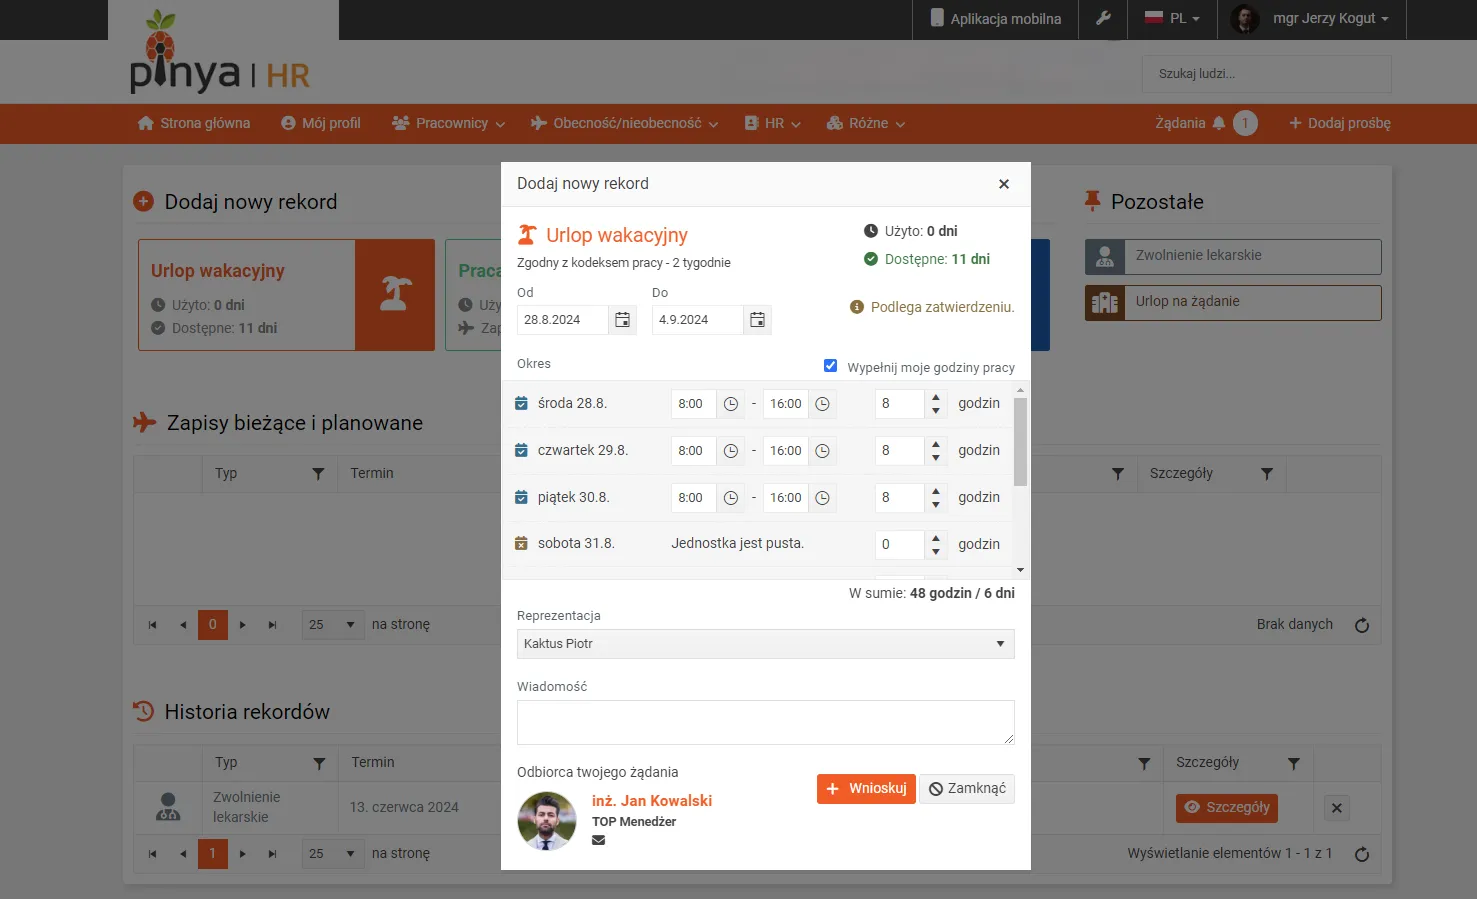Submit the request with Wnioskuj button
Viewport: 1477px width, 899px height.
coord(866,789)
